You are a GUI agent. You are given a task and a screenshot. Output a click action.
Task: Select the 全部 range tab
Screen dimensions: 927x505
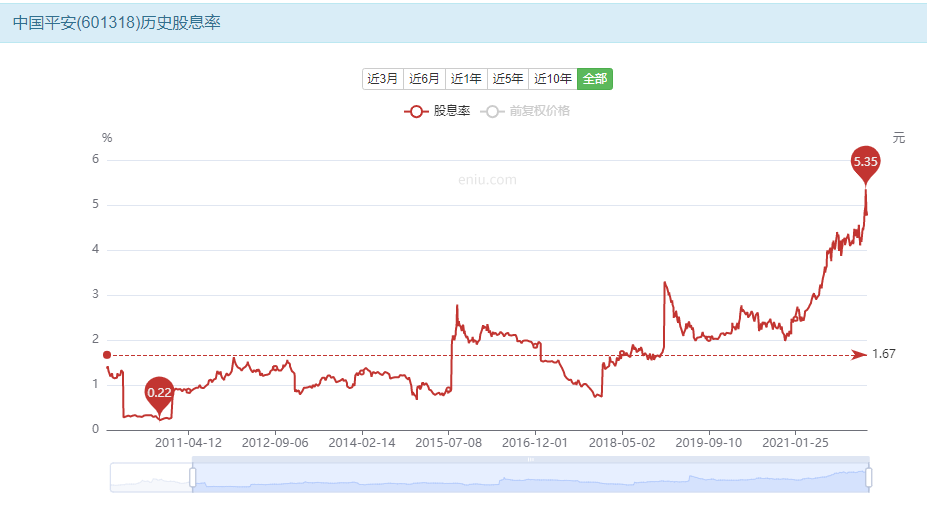tap(595, 79)
